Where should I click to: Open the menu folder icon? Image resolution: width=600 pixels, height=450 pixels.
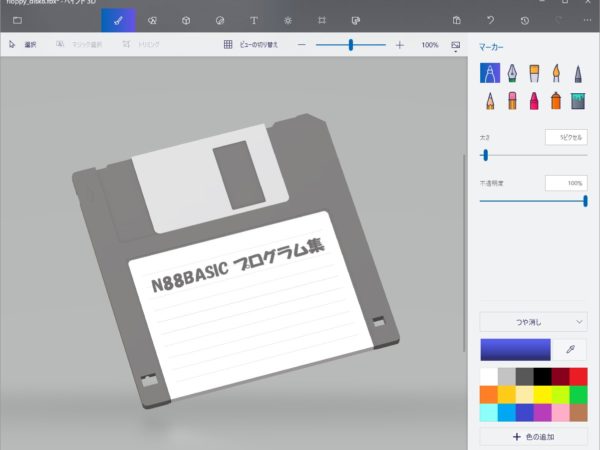coord(18,20)
